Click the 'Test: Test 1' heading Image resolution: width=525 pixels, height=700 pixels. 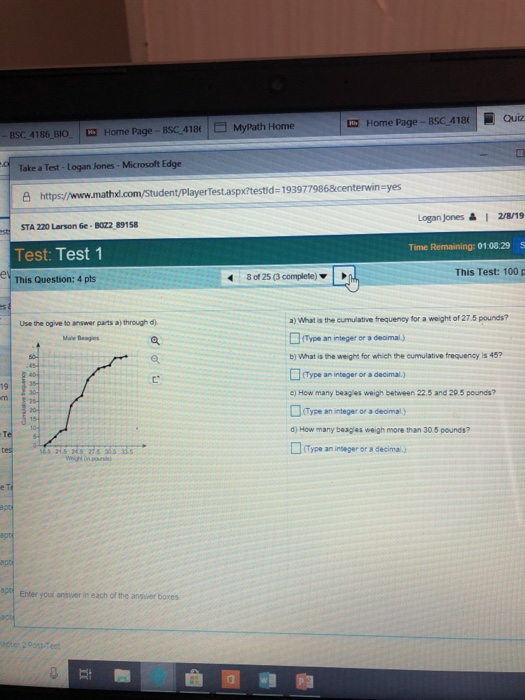click(58, 254)
